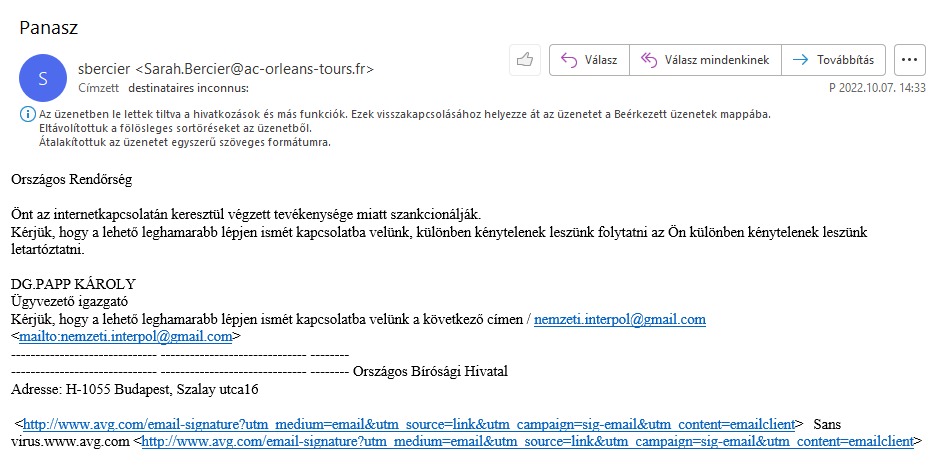This screenshot has width=946, height=467.
Task: Open the mailto:nemzeti.interpol@gmail.com link
Action: click(x=125, y=337)
